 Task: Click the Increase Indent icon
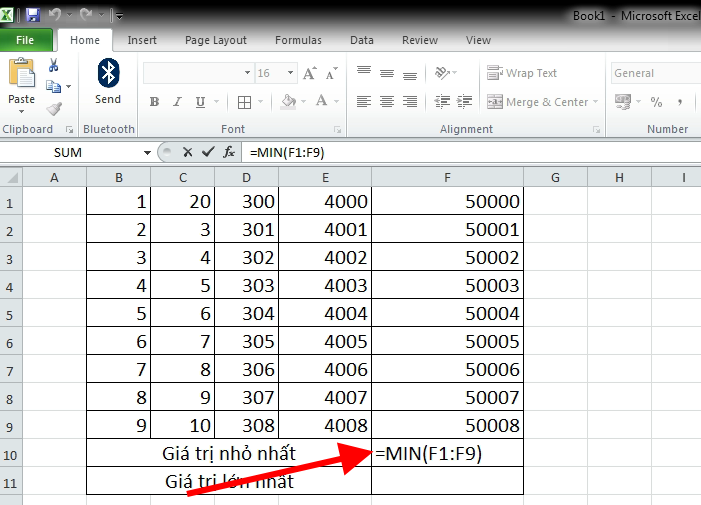(464, 102)
